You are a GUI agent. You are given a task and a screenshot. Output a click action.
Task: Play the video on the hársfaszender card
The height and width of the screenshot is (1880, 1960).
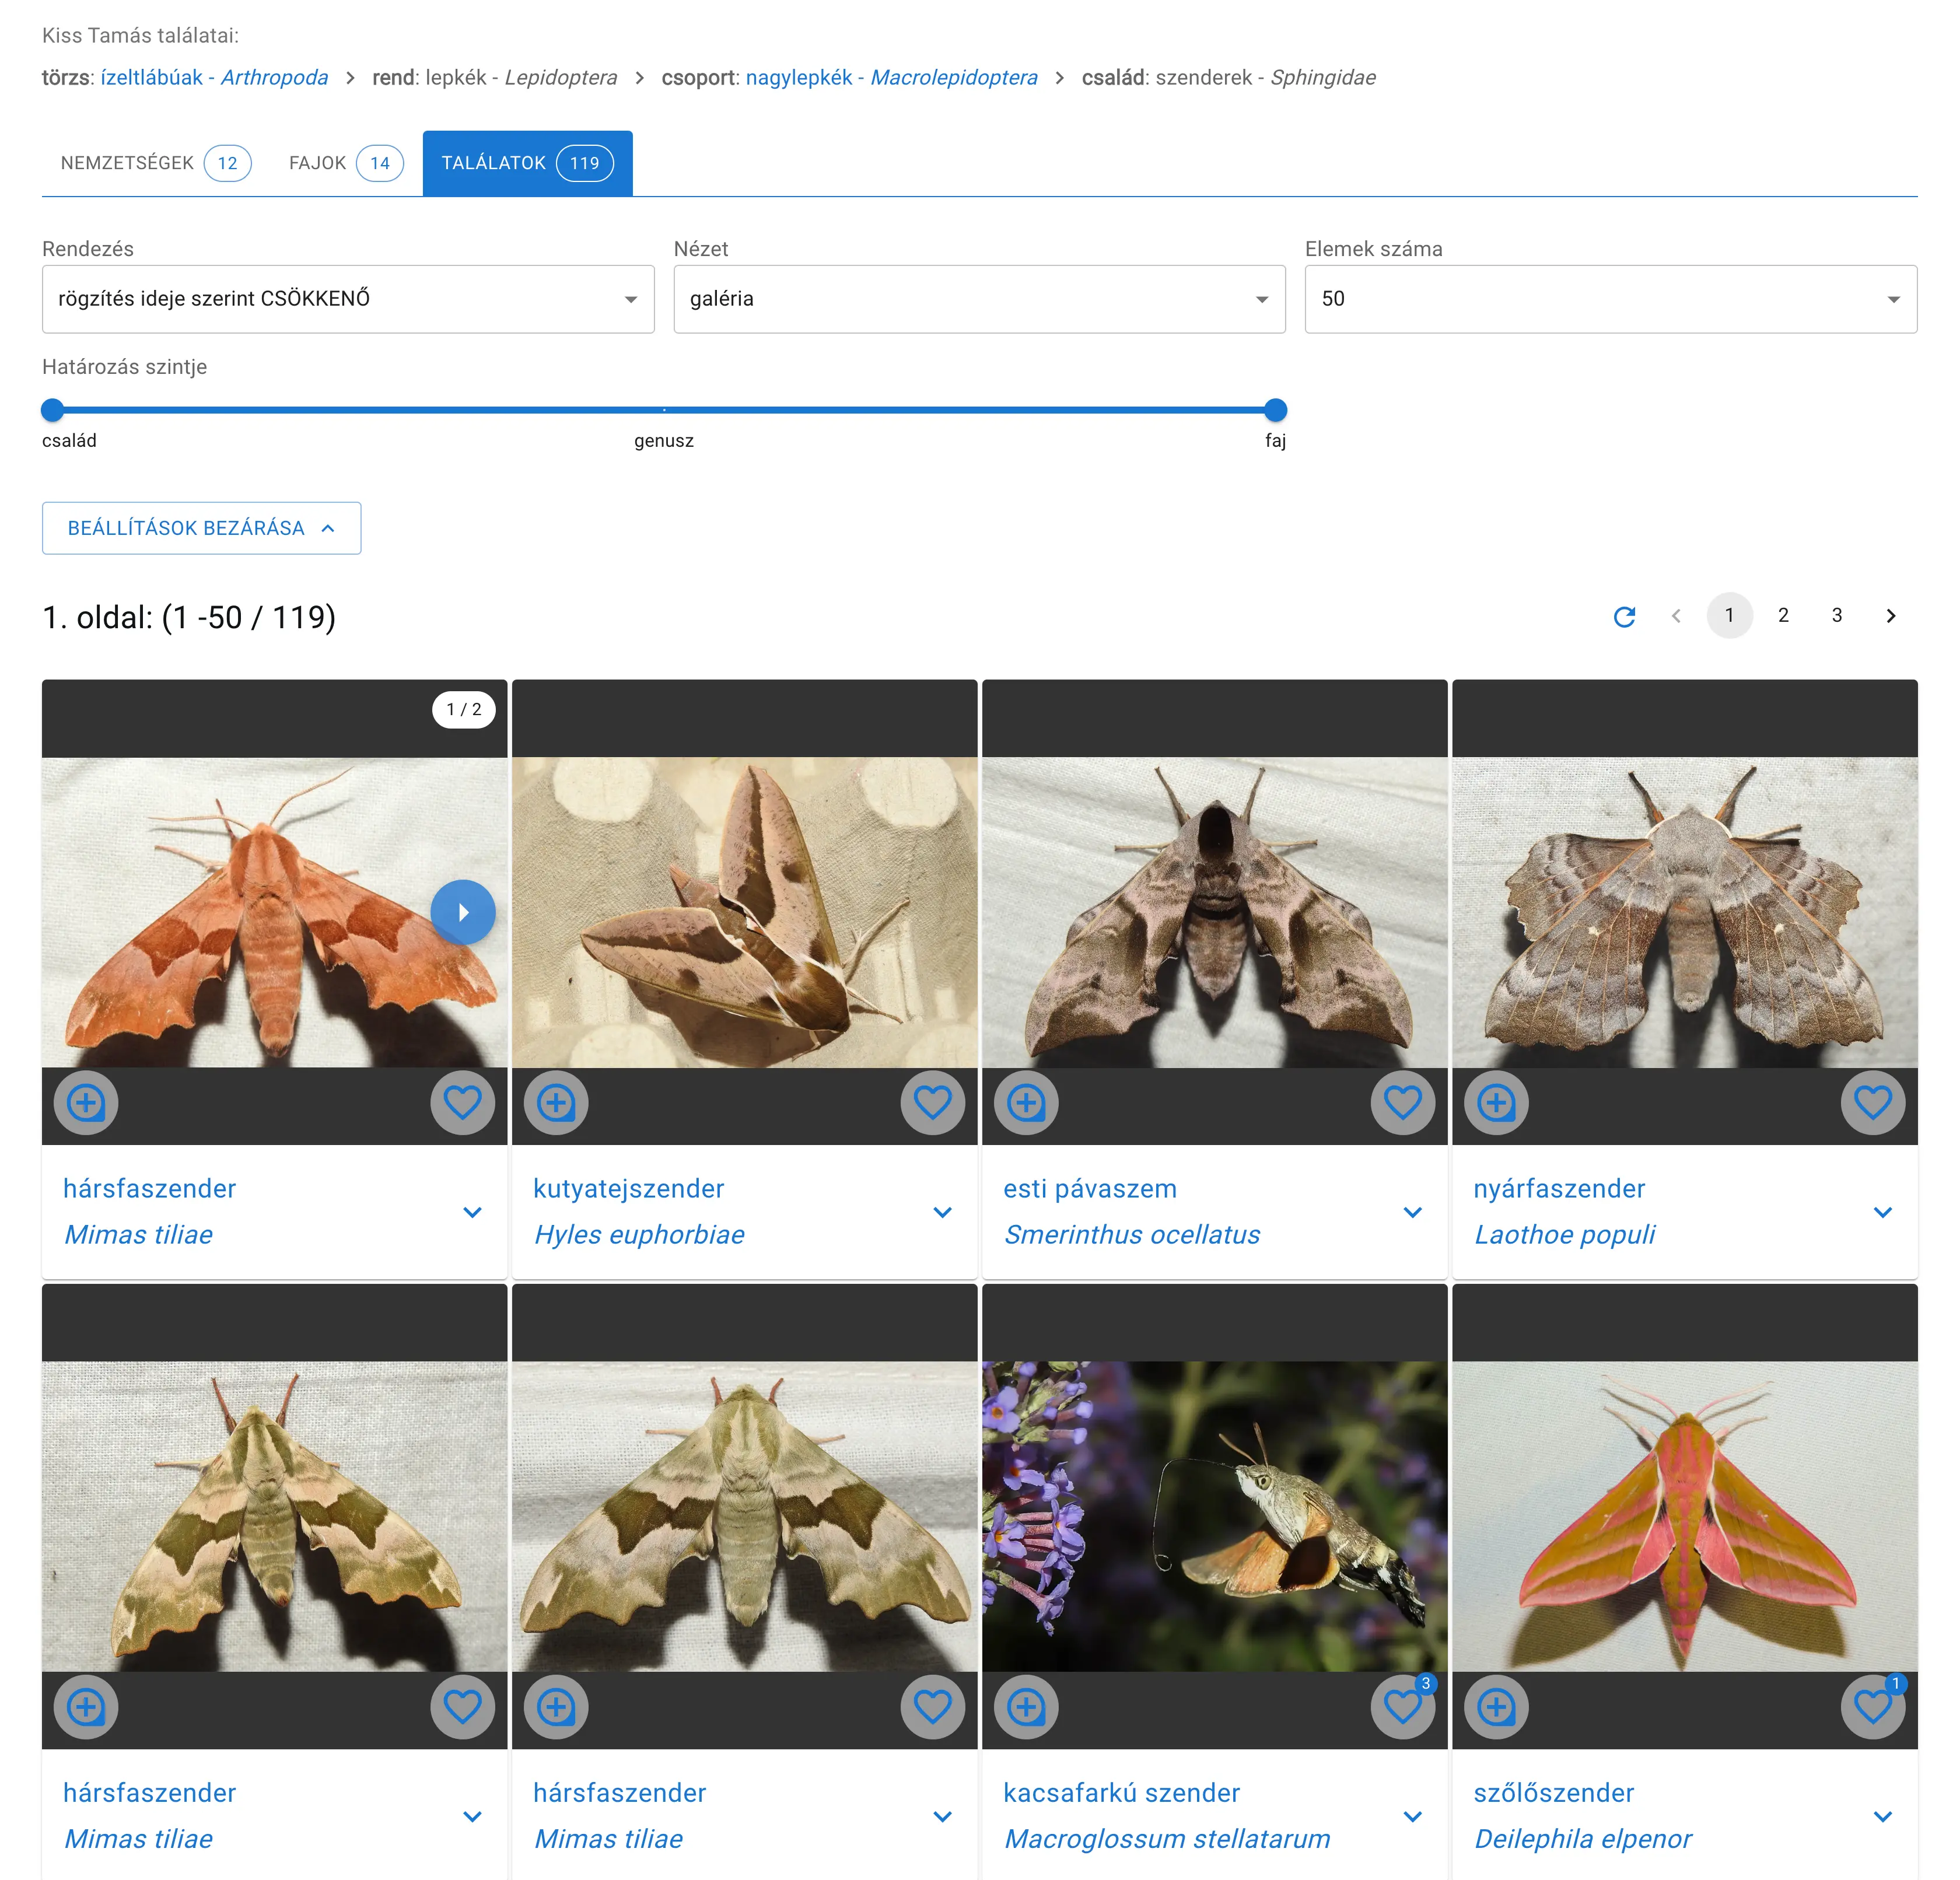tap(463, 911)
